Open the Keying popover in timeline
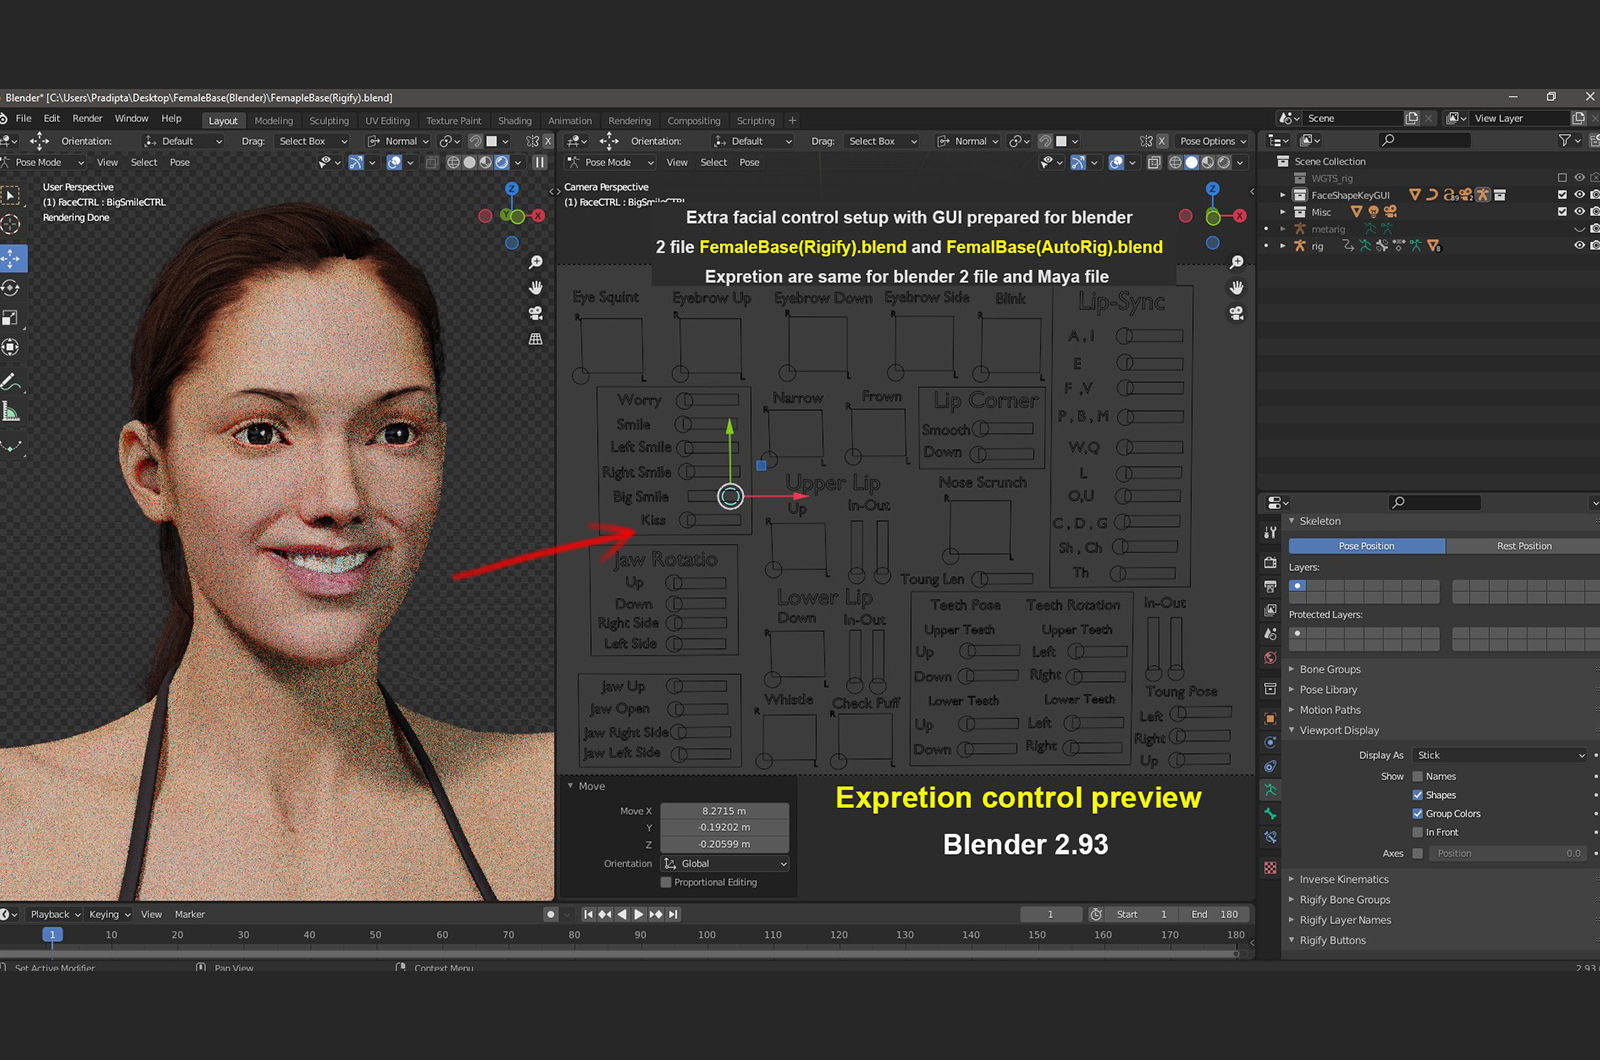The image size is (1600, 1060). [109, 914]
